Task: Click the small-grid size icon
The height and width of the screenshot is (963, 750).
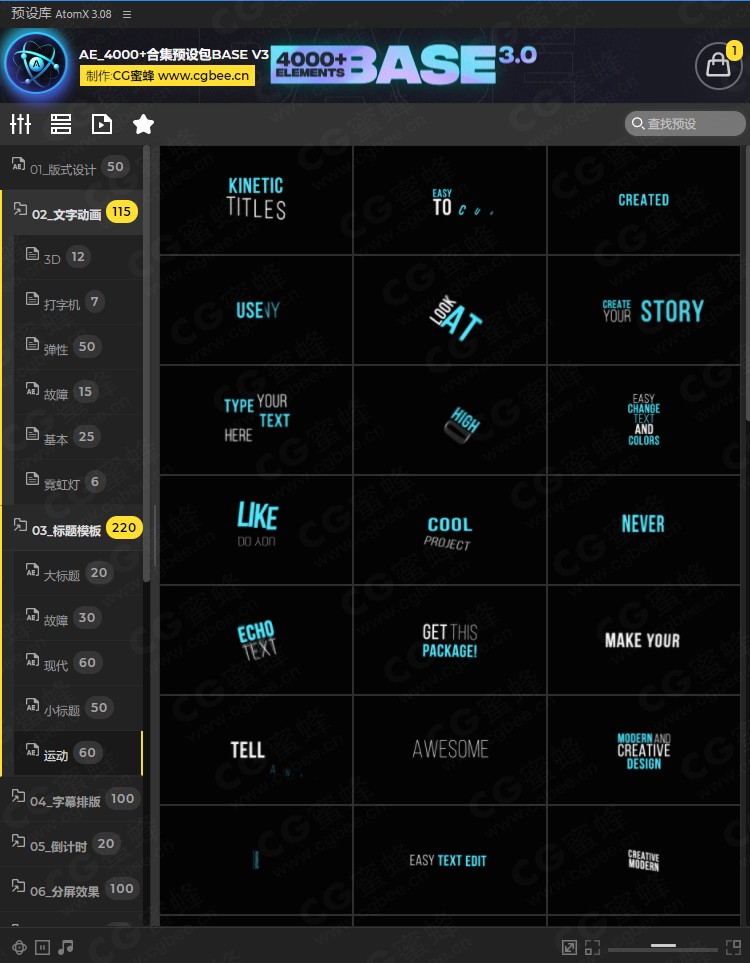Action: point(592,947)
